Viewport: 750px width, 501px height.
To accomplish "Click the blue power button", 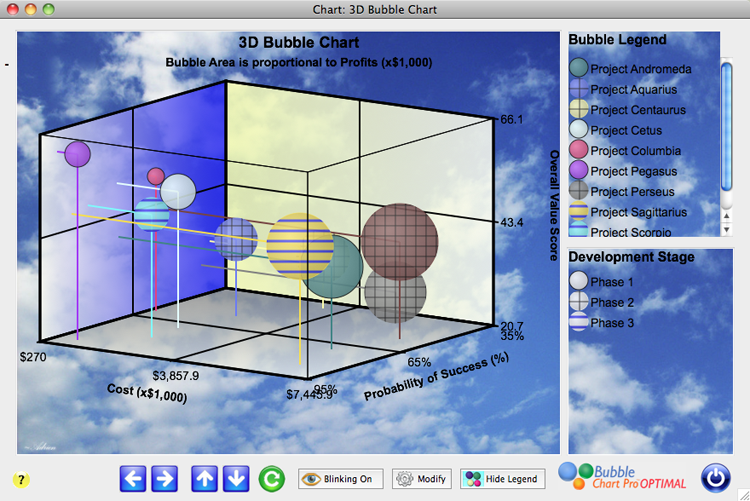I will tap(715, 477).
